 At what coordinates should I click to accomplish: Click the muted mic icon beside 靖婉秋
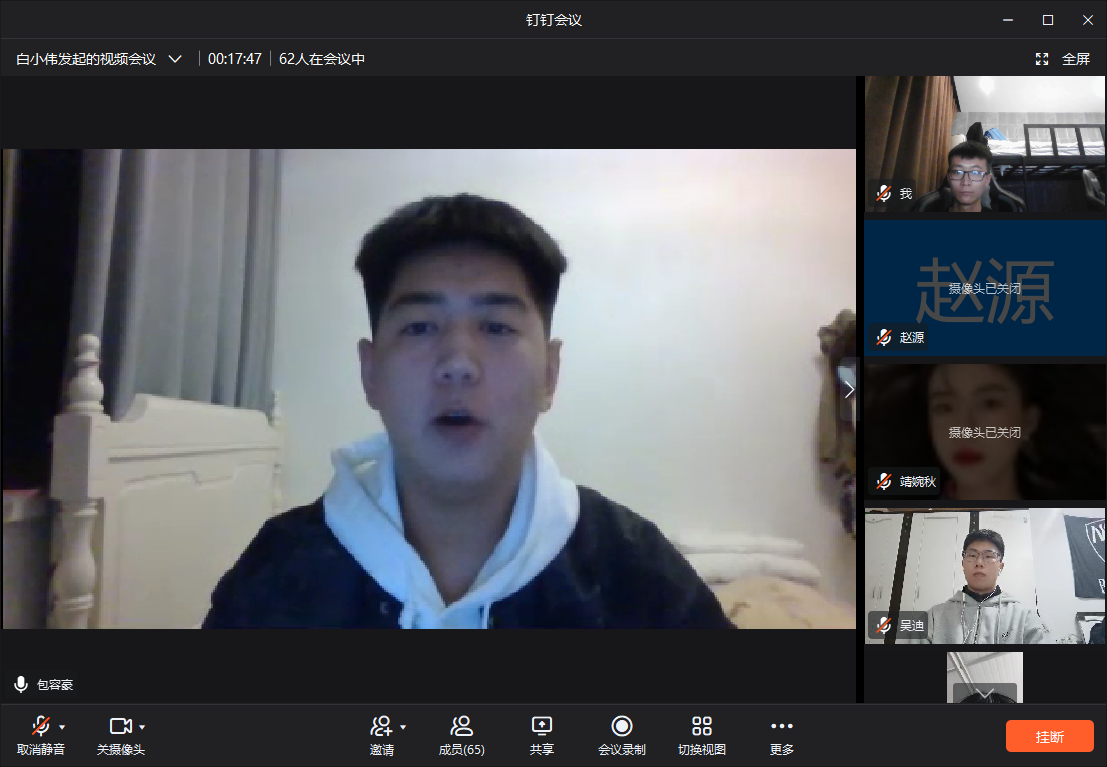point(883,482)
